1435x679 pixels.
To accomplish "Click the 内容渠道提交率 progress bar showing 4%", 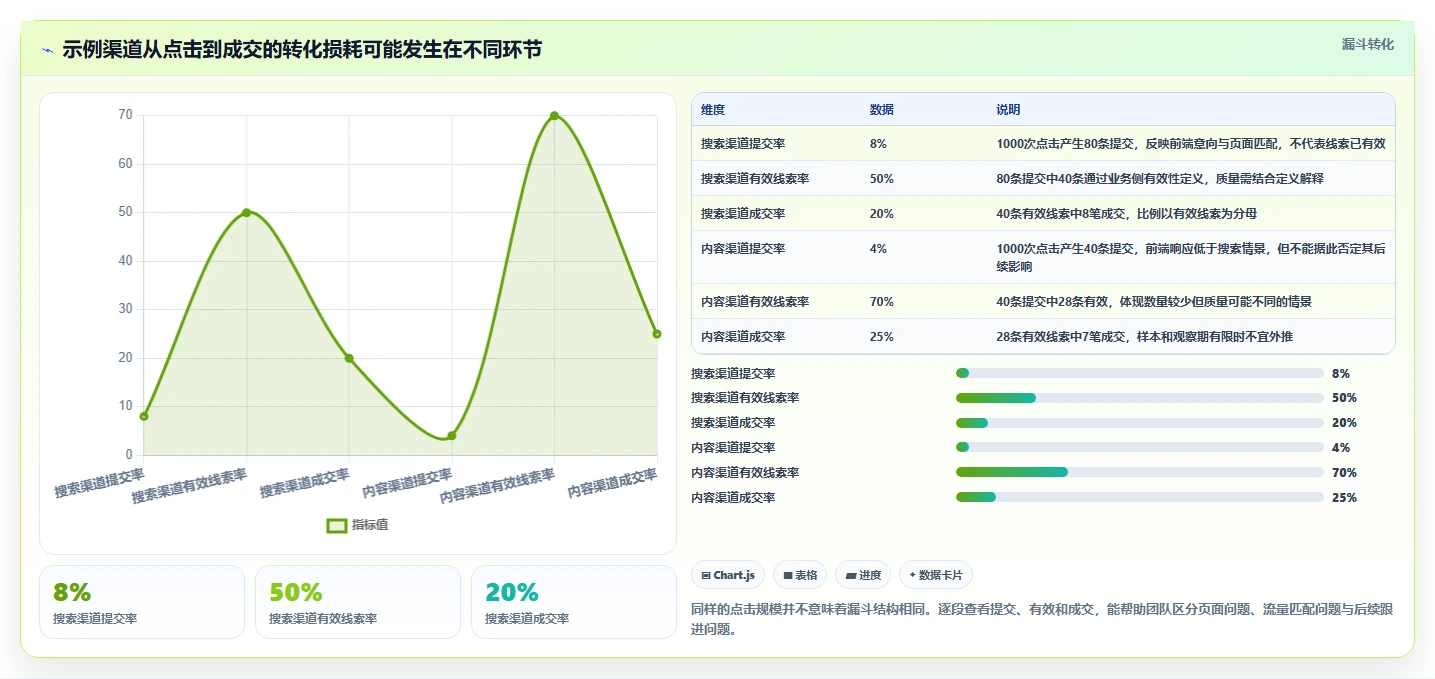I will (x=1140, y=447).
